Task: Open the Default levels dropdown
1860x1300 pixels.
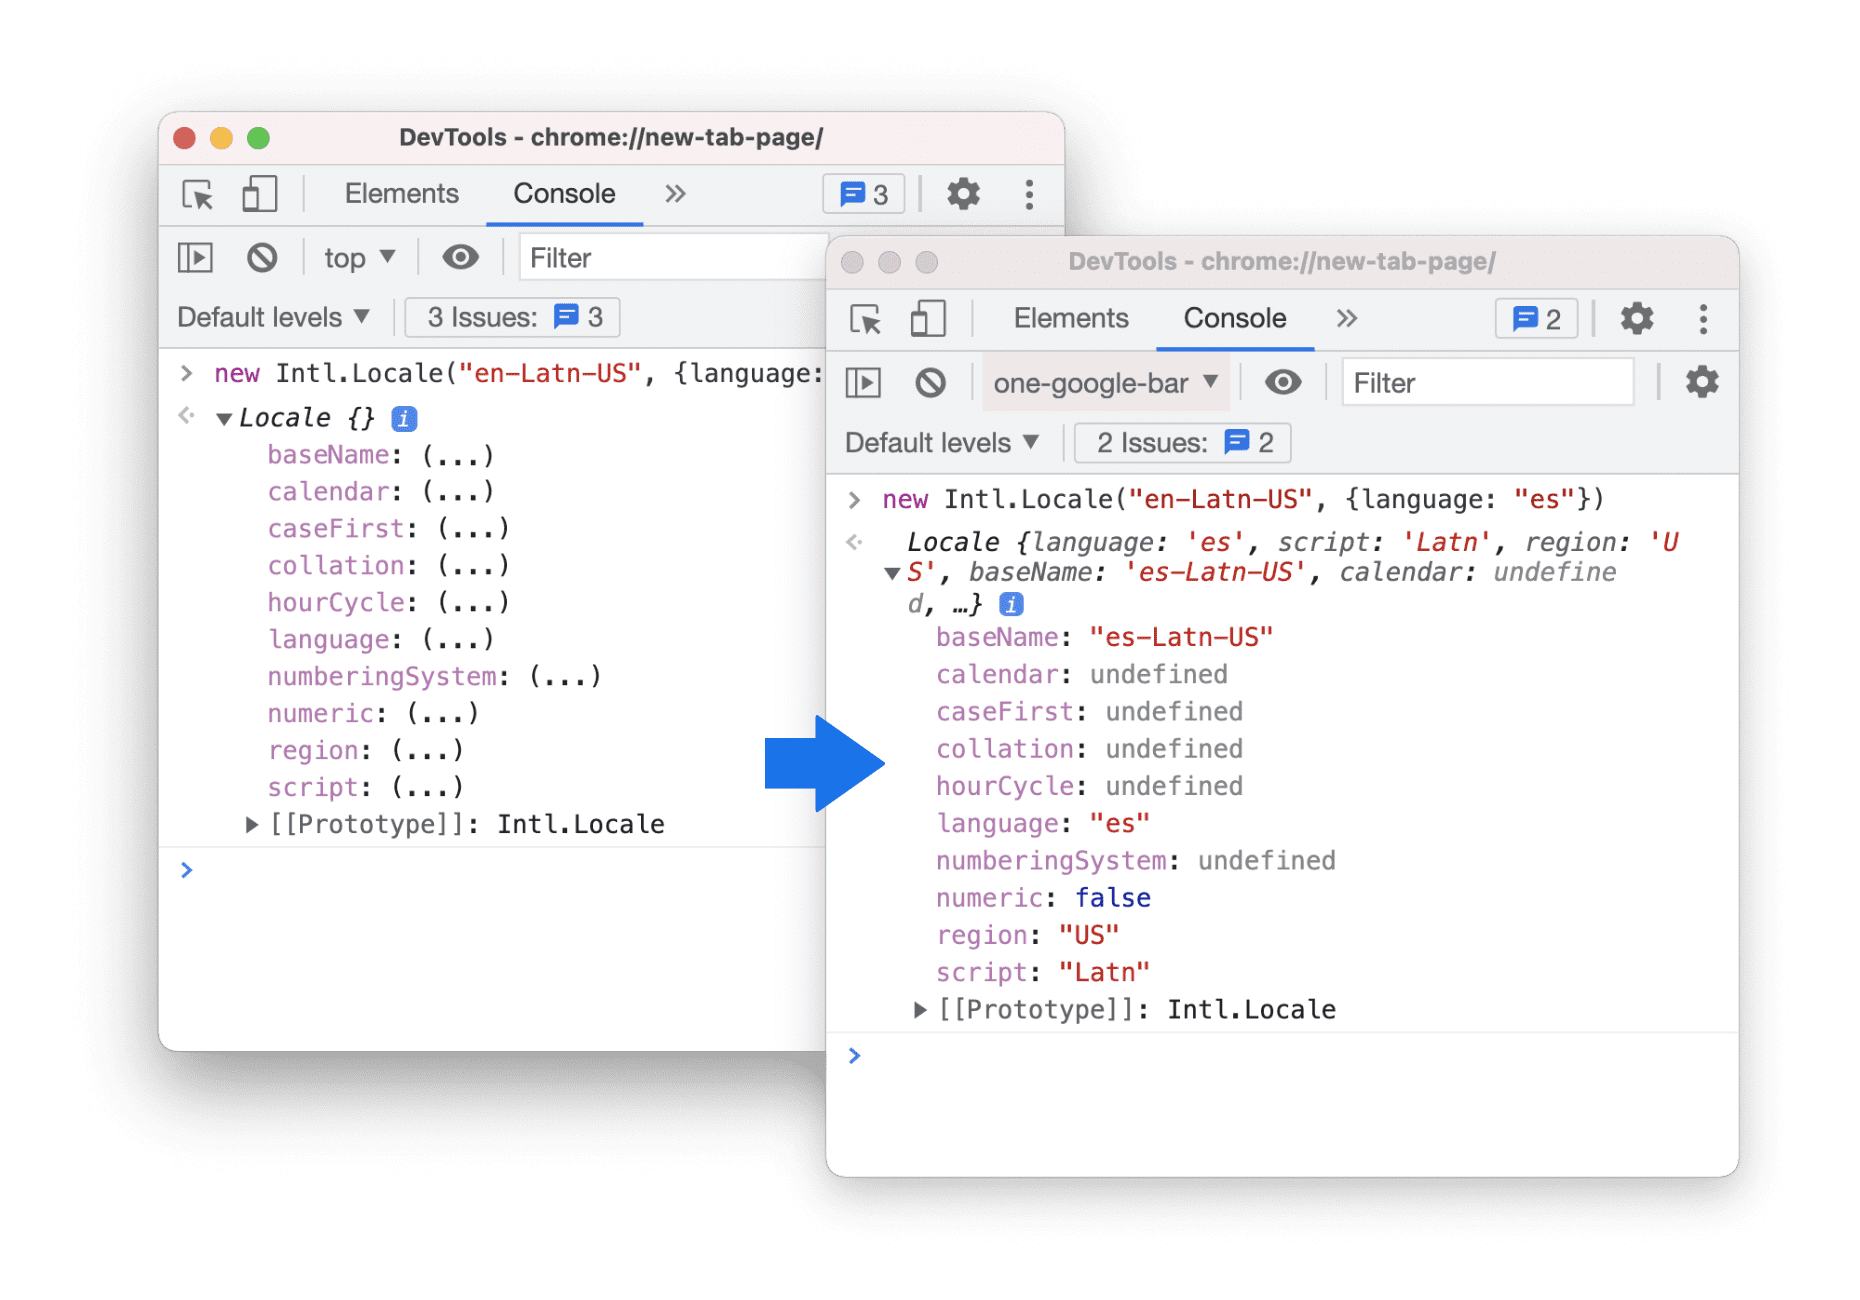Action: 940,442
